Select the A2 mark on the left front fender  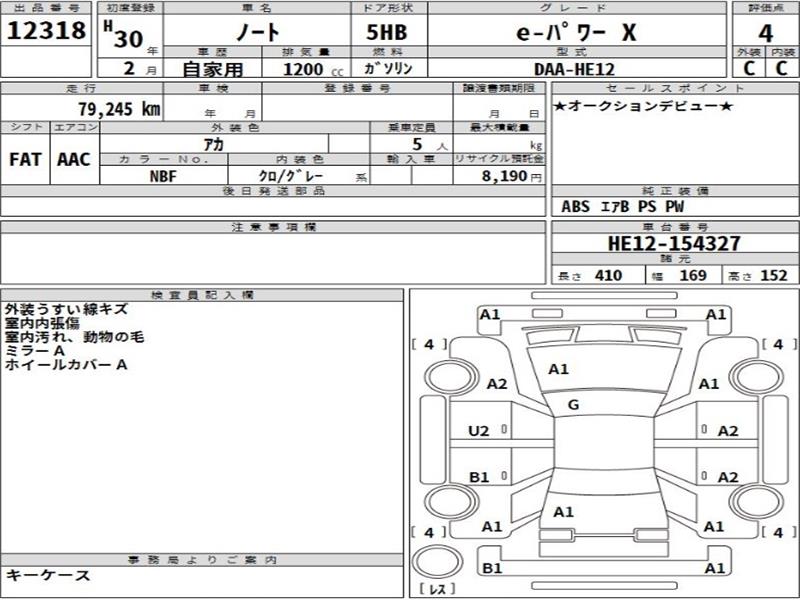497,384
